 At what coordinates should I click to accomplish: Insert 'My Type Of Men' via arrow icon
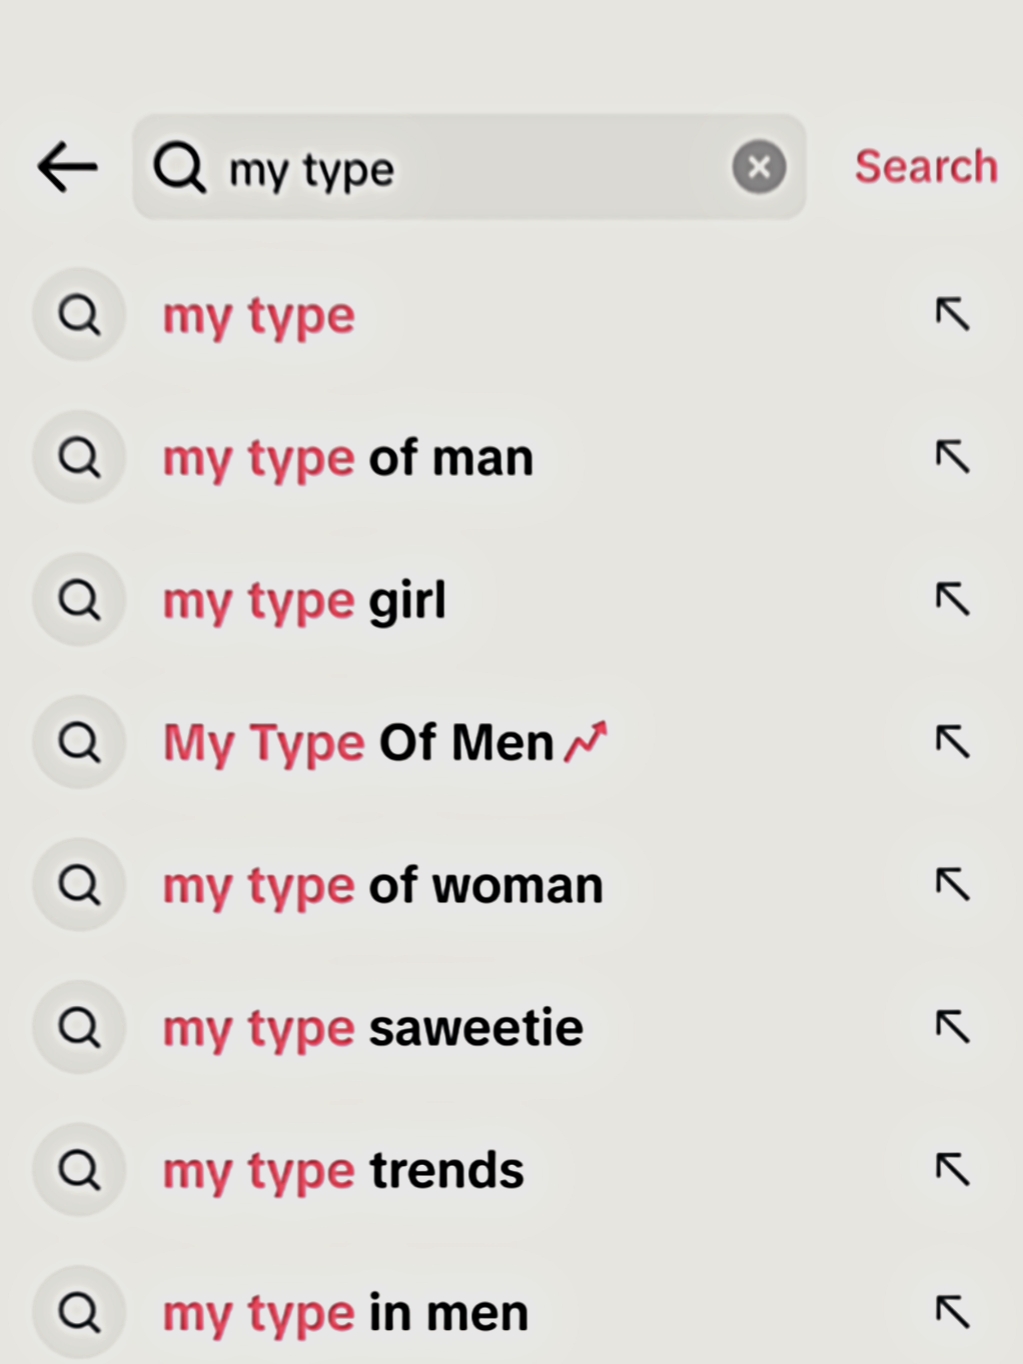click(x=952, y=742)
